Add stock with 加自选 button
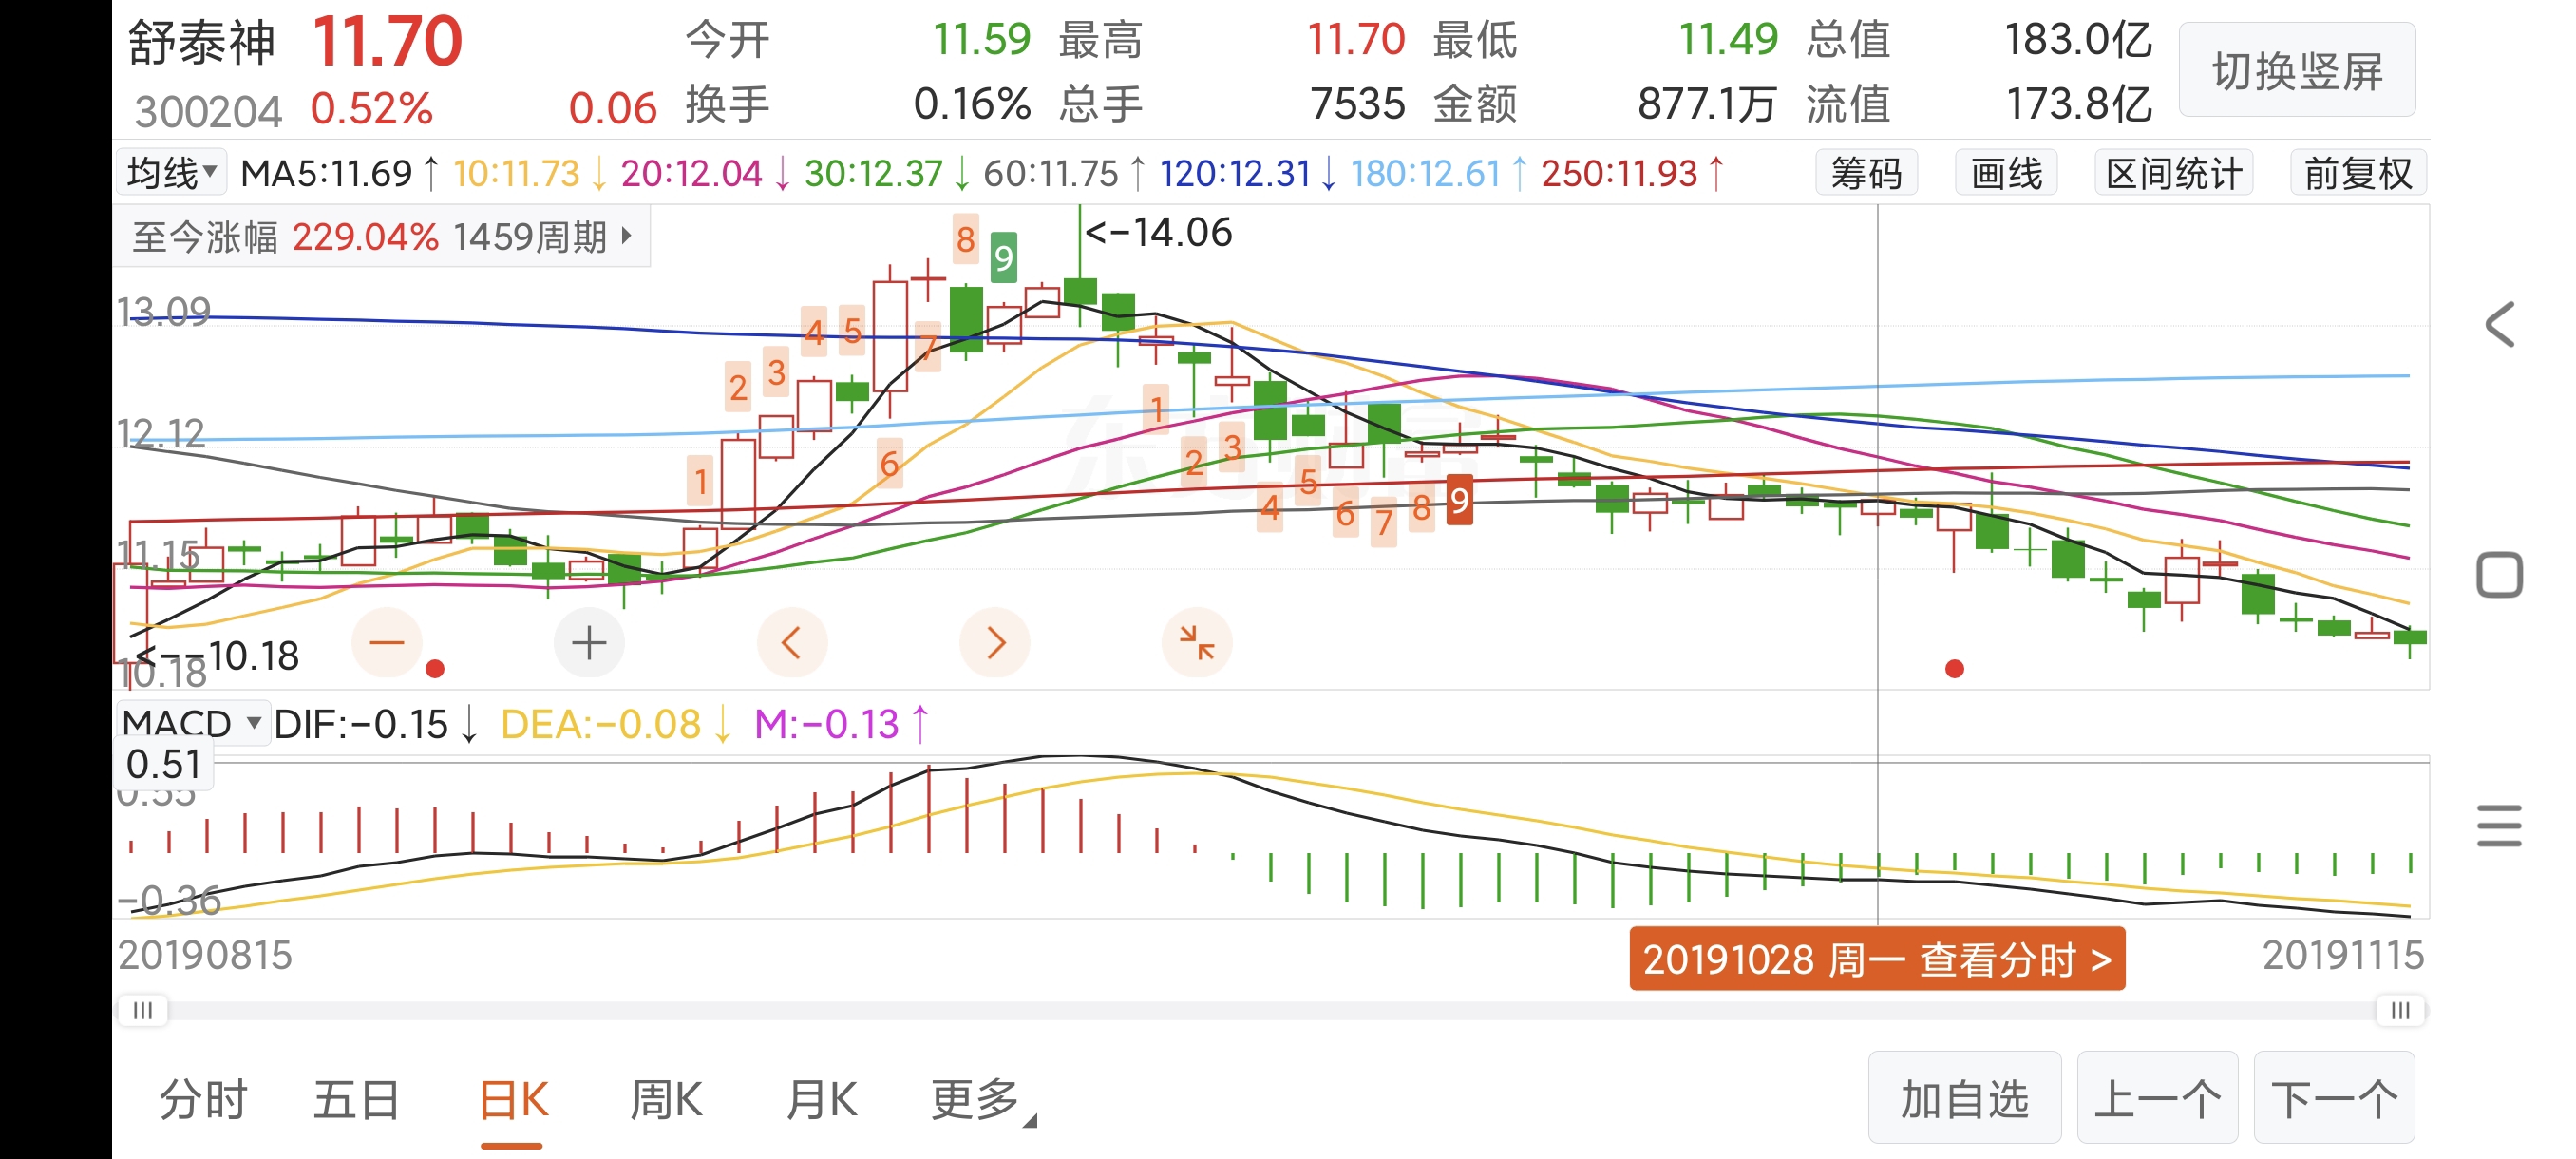Screen dimensions: 2576x1159 1963,1098
